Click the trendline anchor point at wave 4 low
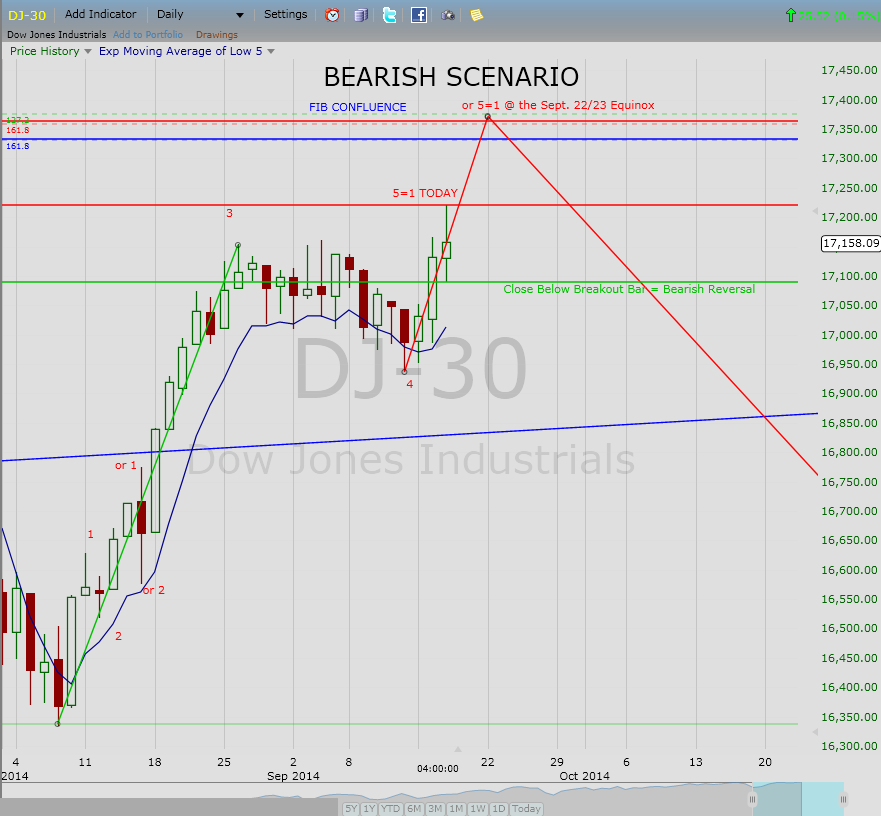Screen dimensions: 881x816 click(x=405, y=371)
